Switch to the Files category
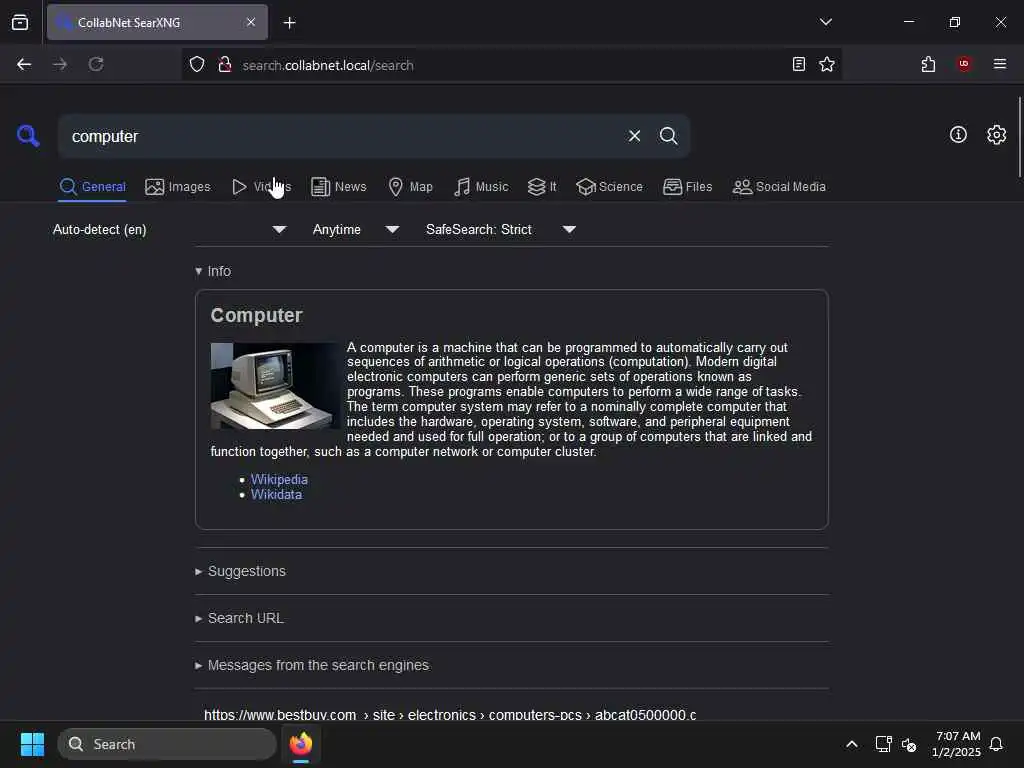 point(687,187)
